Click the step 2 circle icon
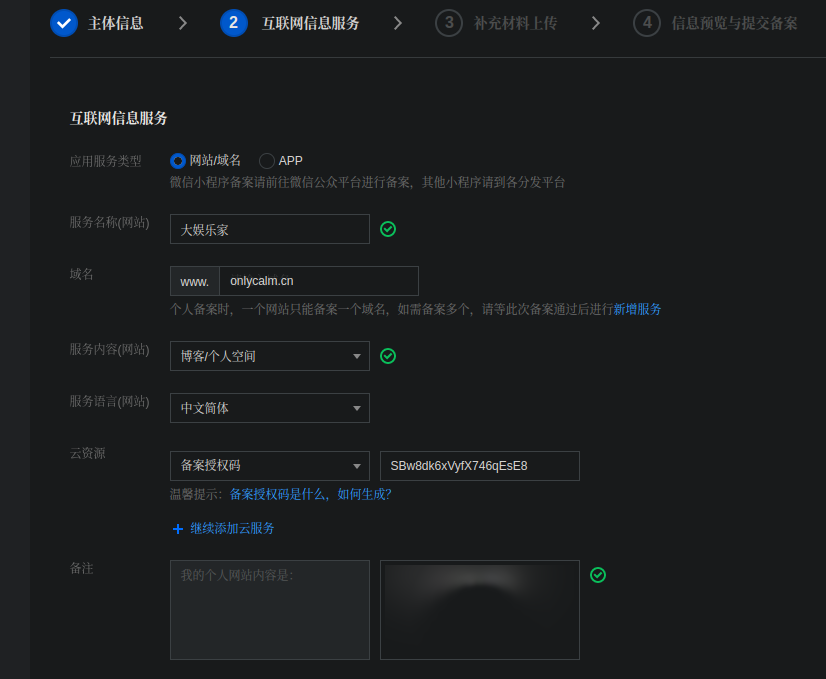Screen dimensions: 826x679 coord(233,23)
